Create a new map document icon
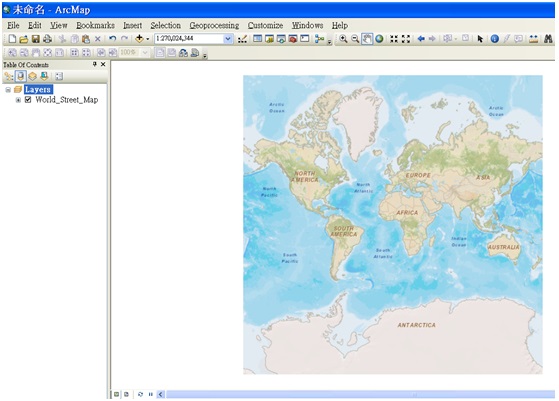Screen dimensions: 559x401 pyautogui.click(x=12, y=39)
